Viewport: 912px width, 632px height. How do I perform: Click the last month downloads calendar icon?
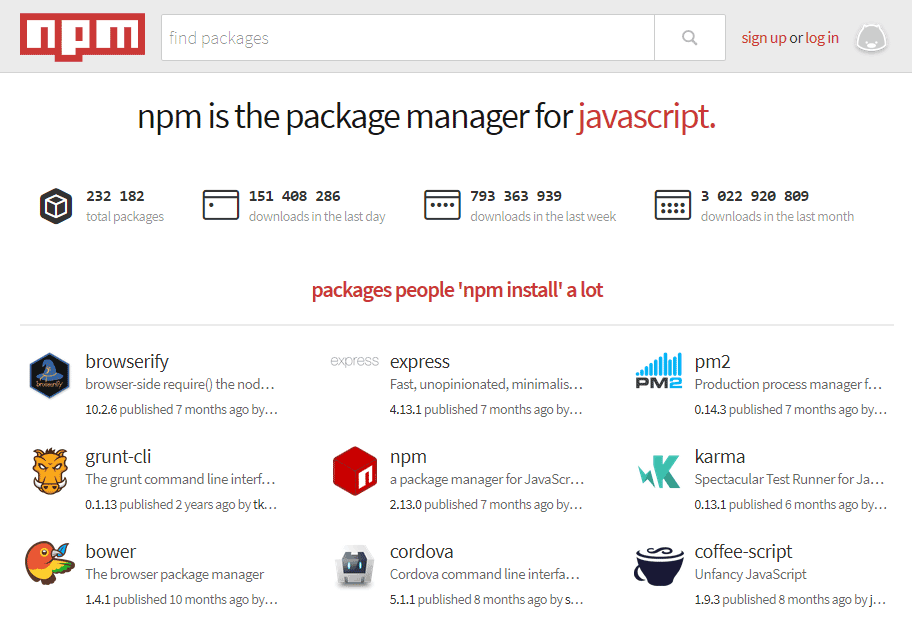point(673,205)
